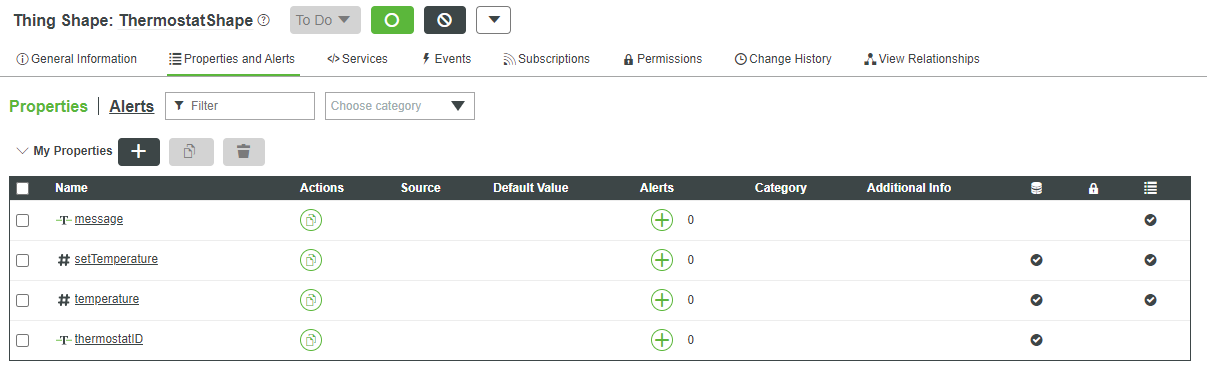
Task: Collapse the My Properties section
Action: point(23,151)
